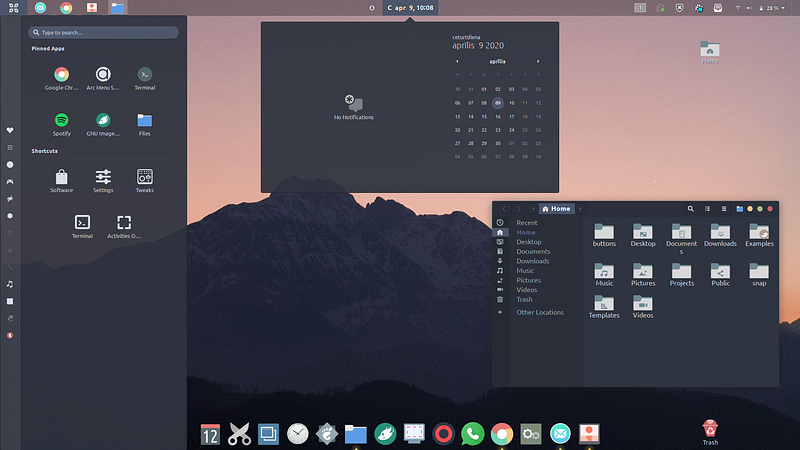This screenshot has height=450, width=800.
Task: Open the file manager hamburger menu
Action: [x=723, y=209]
